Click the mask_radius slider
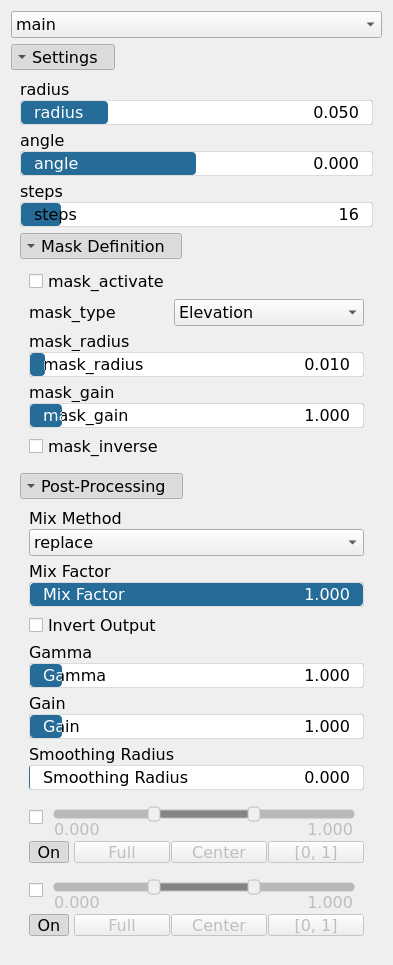Image resolution: width=393 pixels, height=965 pixels. click(x=196, y=364)
